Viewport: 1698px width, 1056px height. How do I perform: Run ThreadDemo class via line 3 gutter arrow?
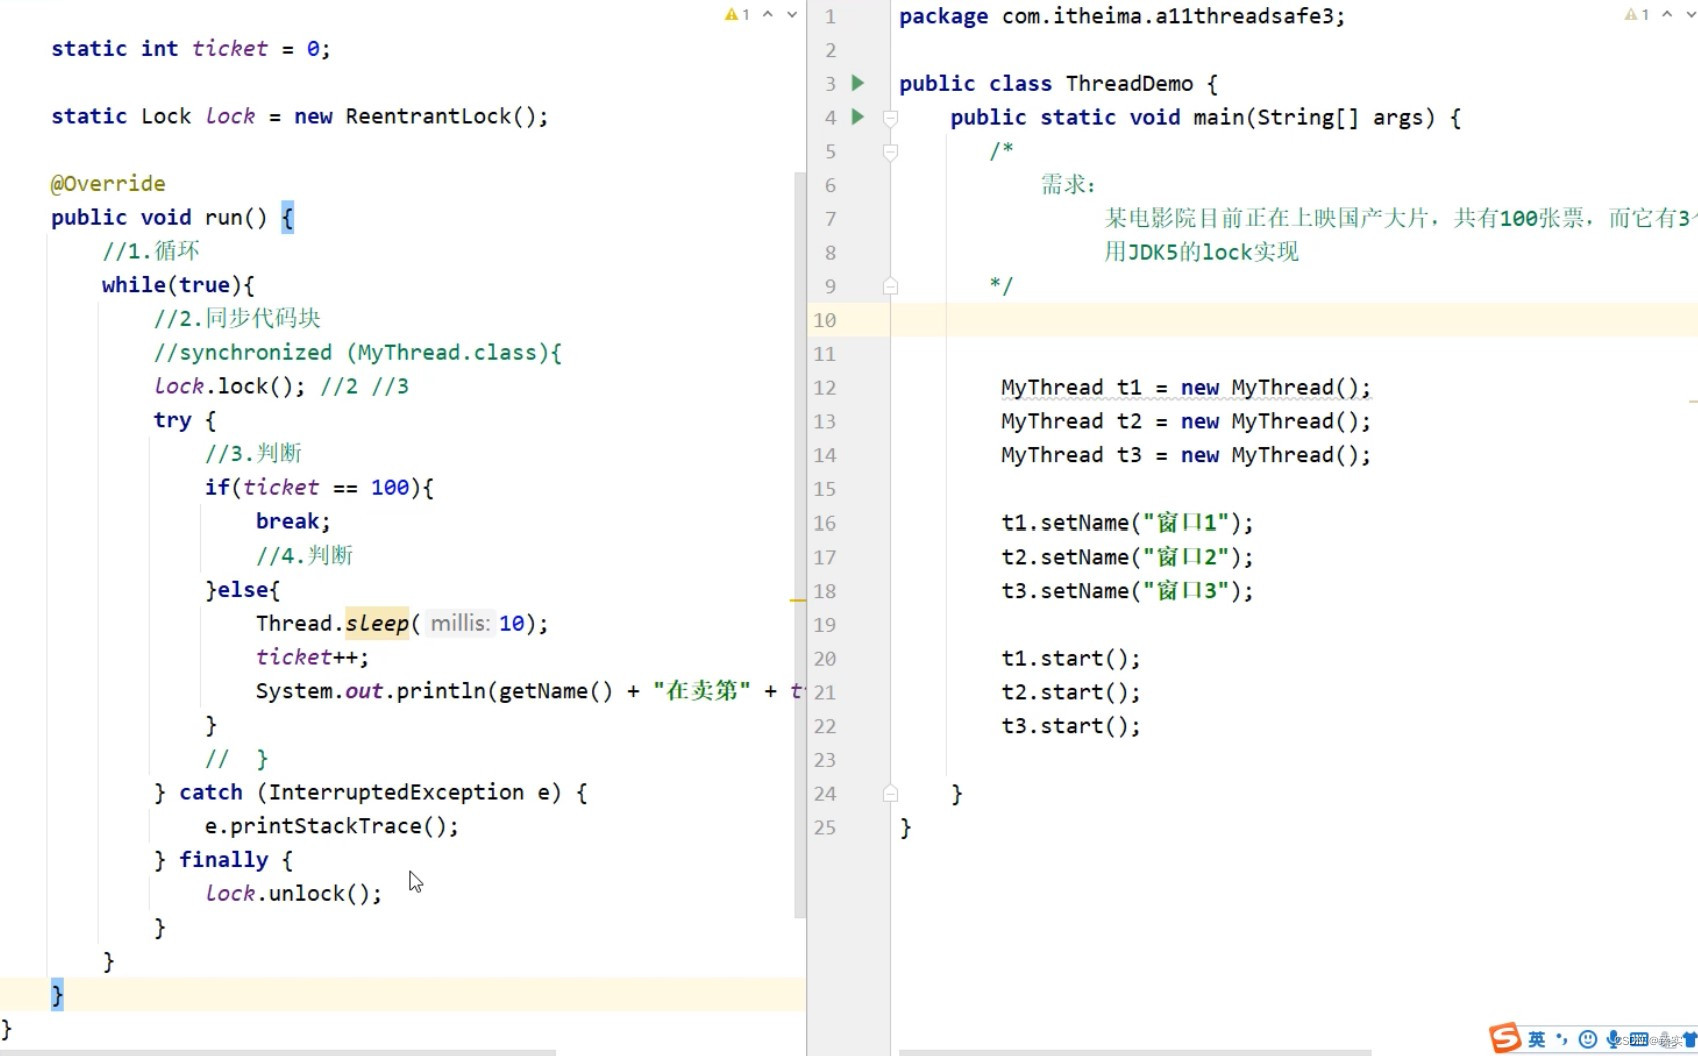tap(857, 83)
